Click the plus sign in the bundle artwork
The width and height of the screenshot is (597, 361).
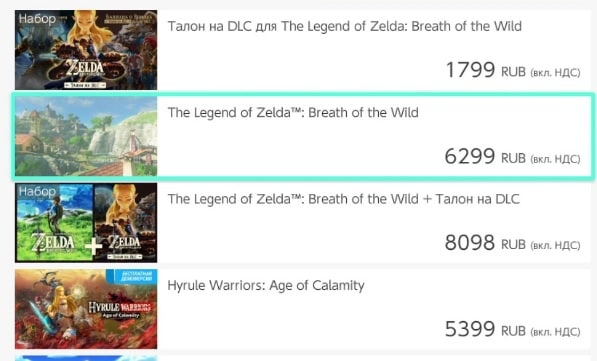(94, 246)
